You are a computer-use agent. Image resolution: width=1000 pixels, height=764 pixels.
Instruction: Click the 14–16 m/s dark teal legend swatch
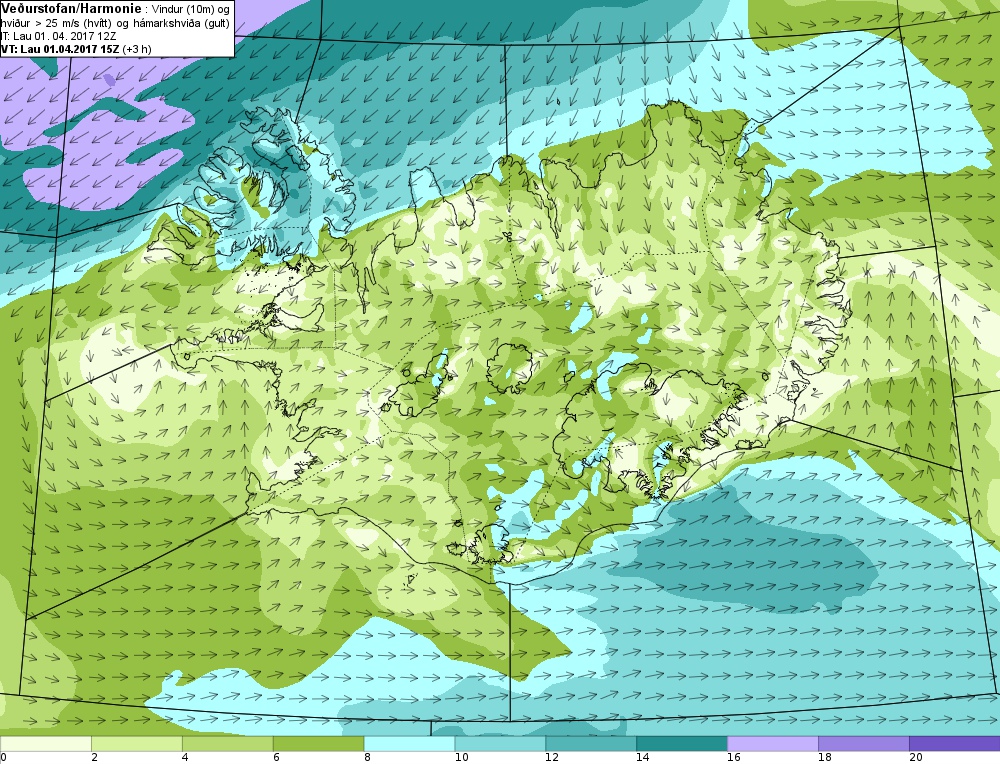coord(682,744)
